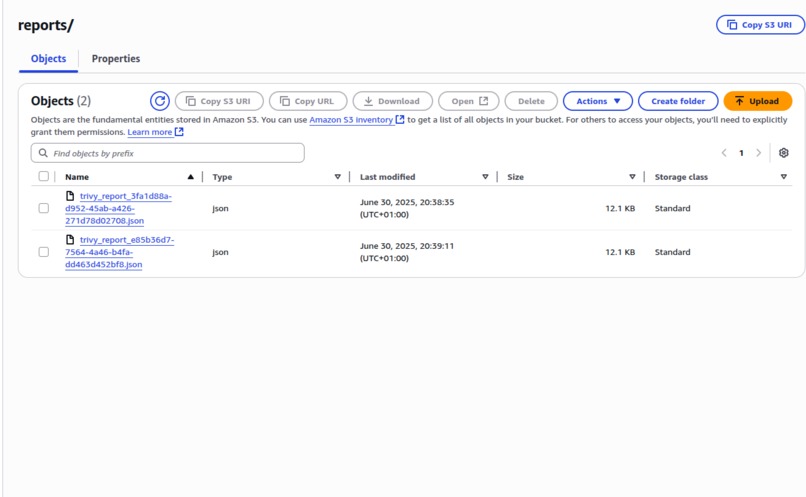Sort by the Size column arrow

pos(632,177)
